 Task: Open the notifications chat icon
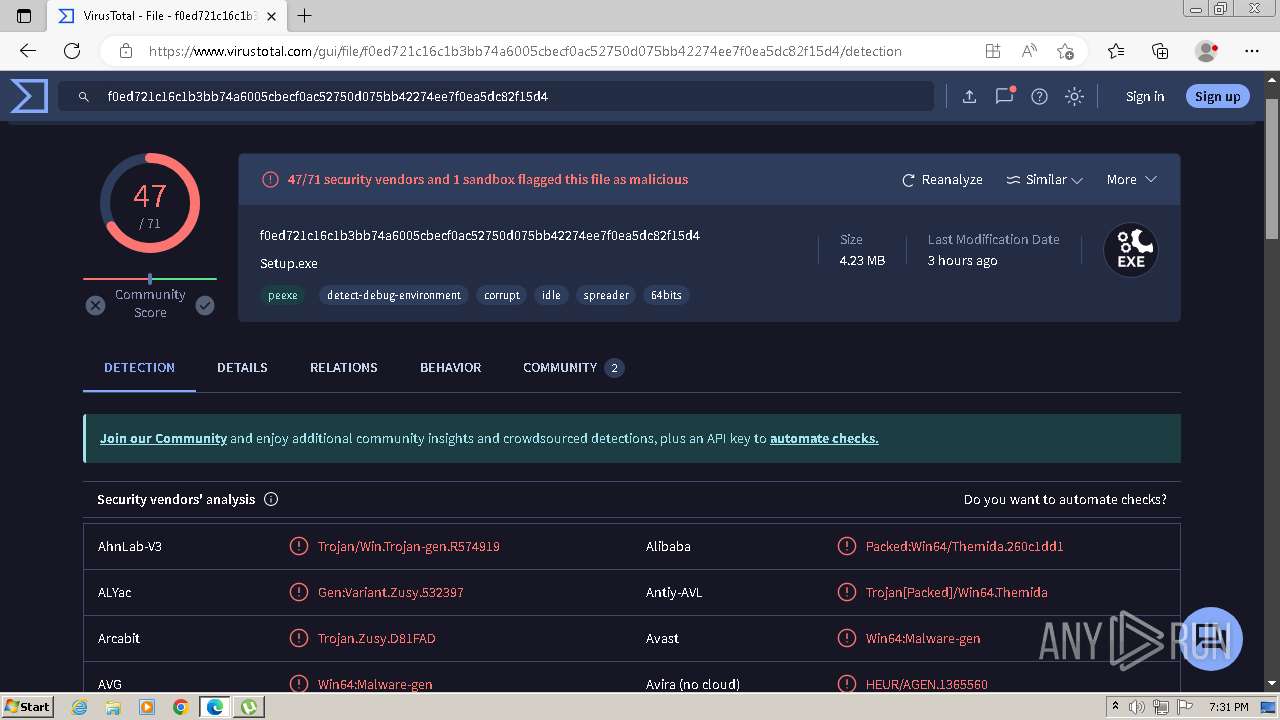1004,96
